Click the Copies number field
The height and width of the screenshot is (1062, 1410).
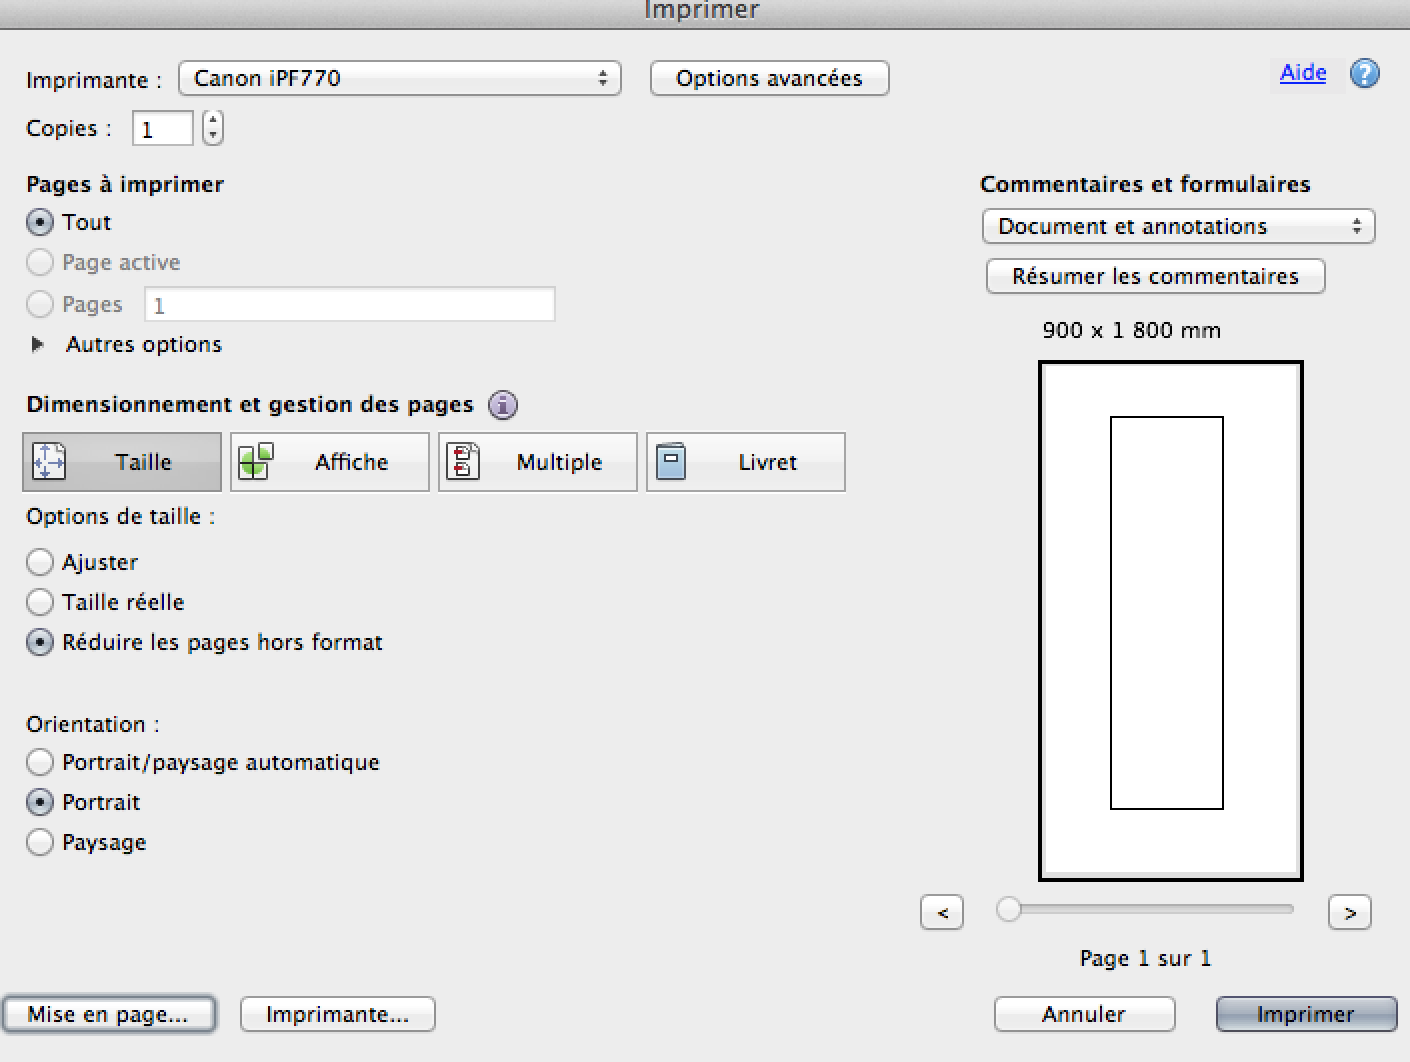162,129
